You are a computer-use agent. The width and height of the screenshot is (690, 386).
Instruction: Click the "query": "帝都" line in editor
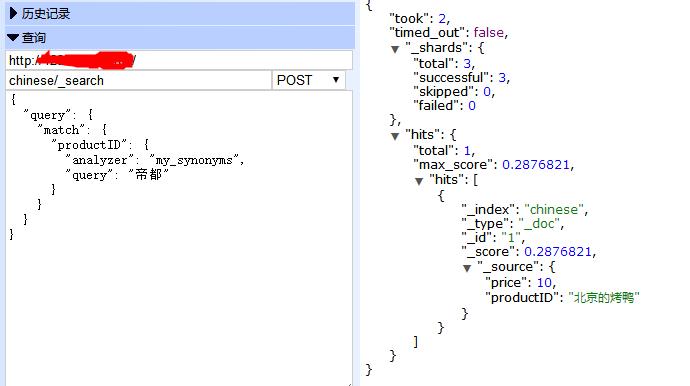tap(117, 175)
